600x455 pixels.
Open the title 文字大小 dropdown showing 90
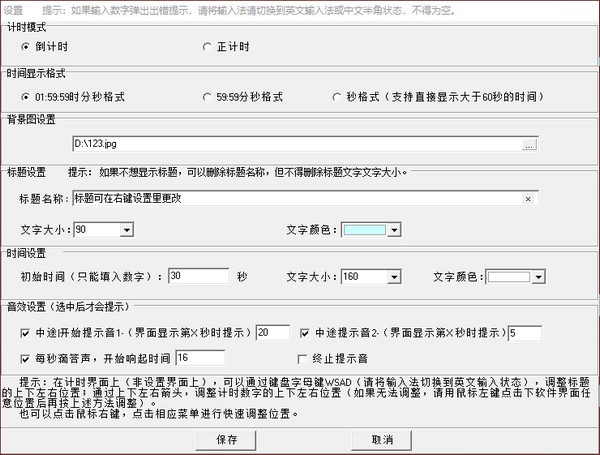(x=125, y=230)
